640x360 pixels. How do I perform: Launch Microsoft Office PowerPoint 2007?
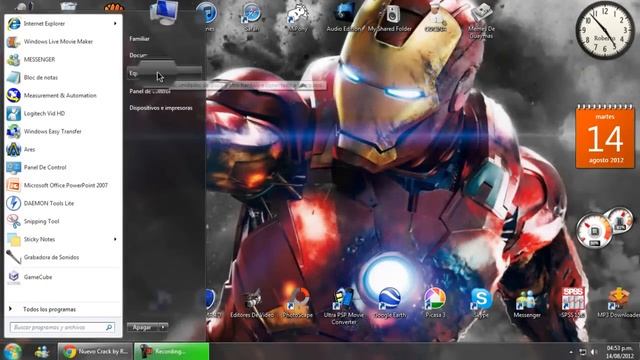(x=63, y=185)
